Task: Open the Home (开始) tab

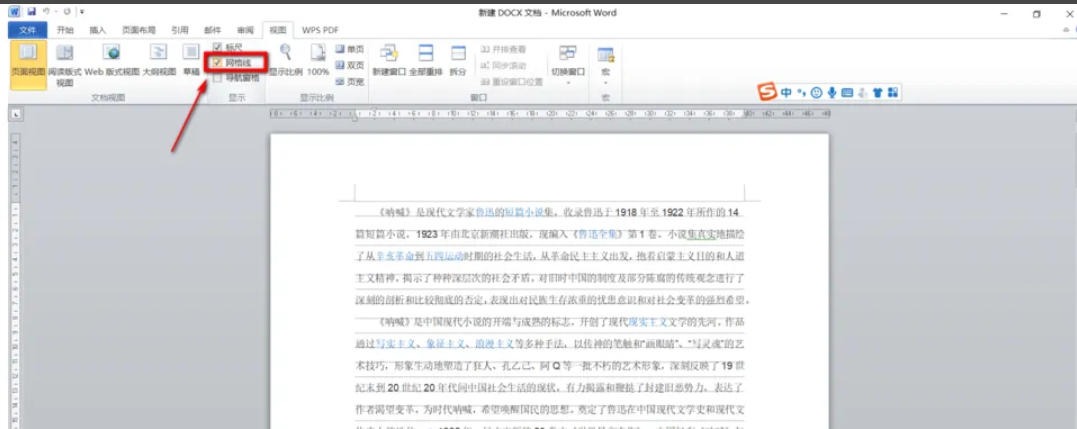Action: click(x=65, y=30)
